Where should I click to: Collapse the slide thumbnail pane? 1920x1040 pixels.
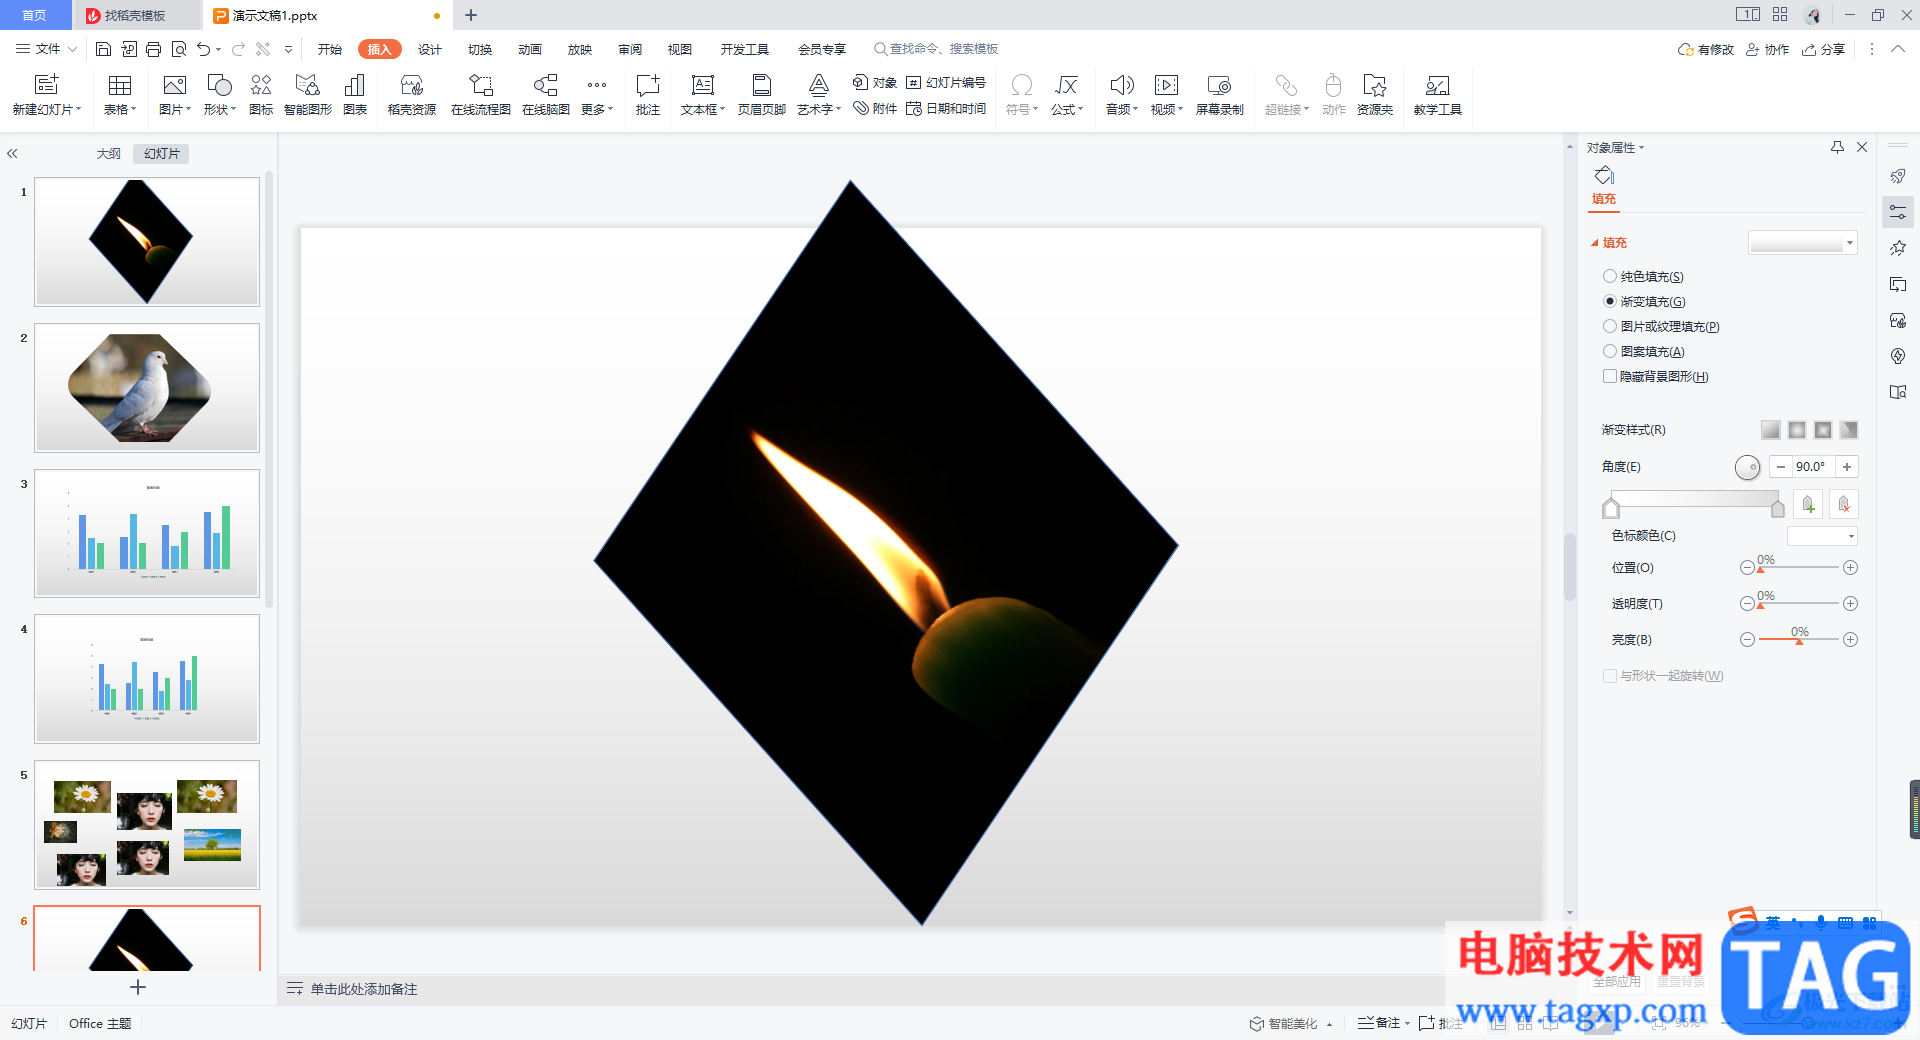click(x=12, y=154)
